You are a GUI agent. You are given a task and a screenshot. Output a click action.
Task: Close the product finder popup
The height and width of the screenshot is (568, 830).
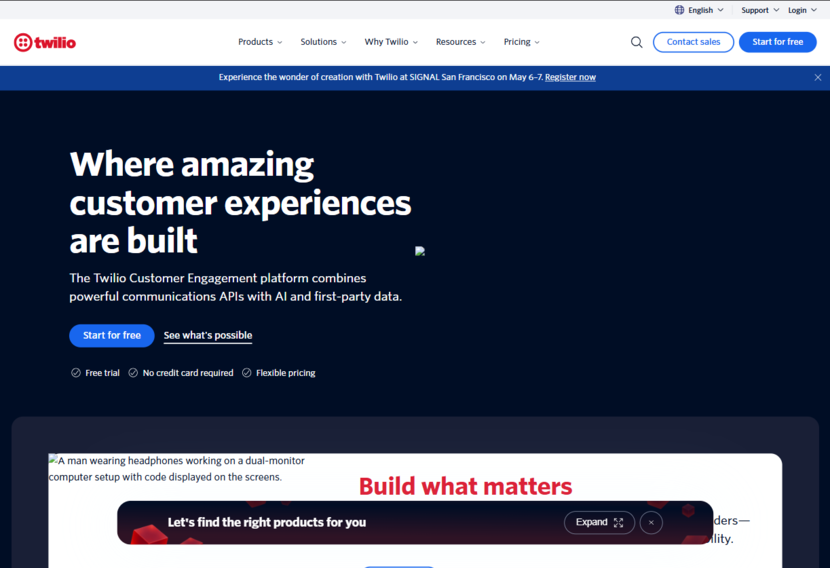[x=651, y=522]
